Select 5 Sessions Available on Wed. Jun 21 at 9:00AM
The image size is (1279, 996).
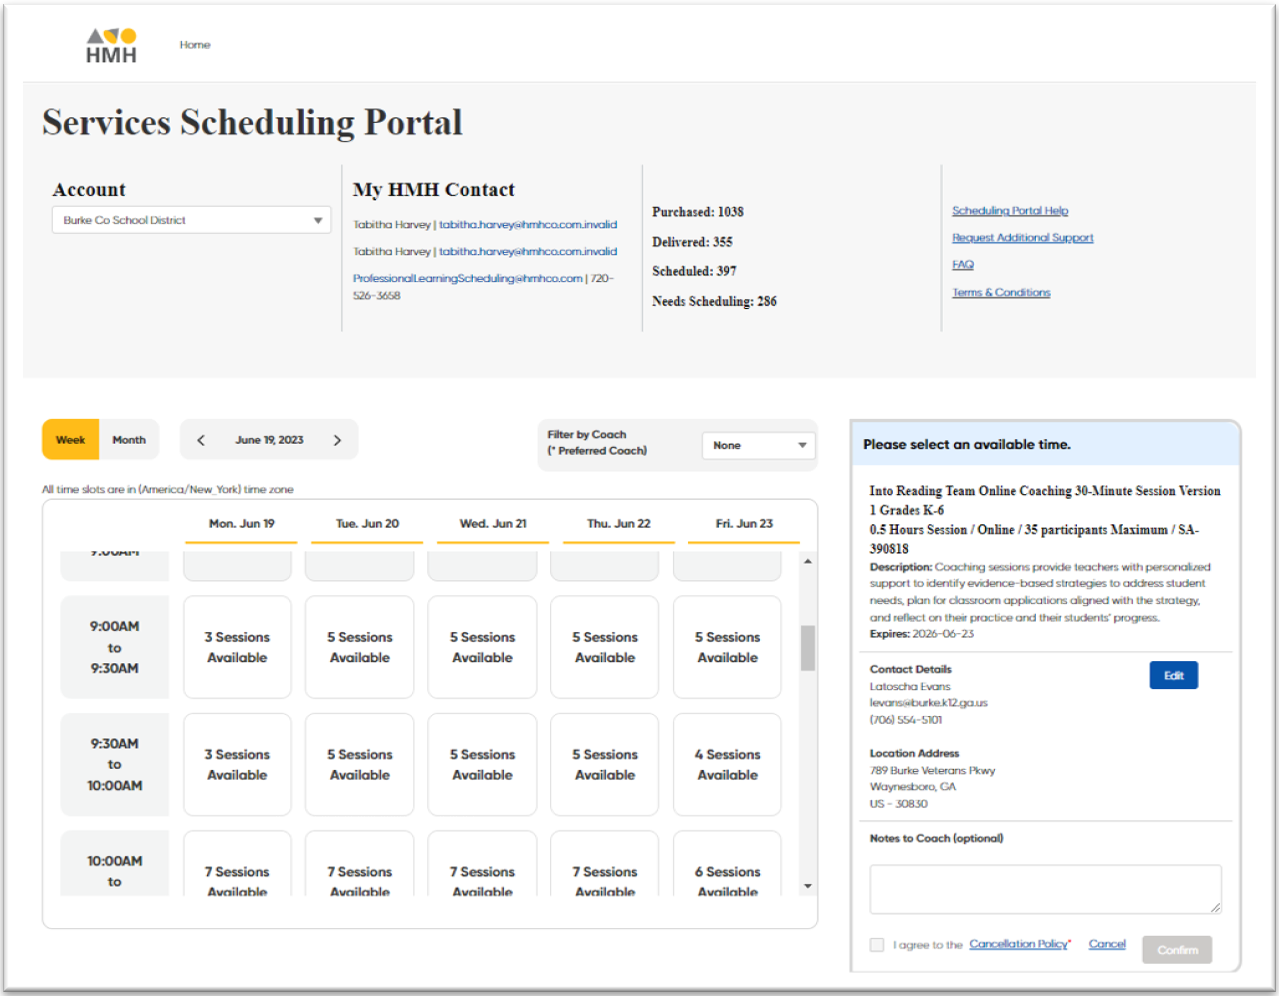click(482, 647)
